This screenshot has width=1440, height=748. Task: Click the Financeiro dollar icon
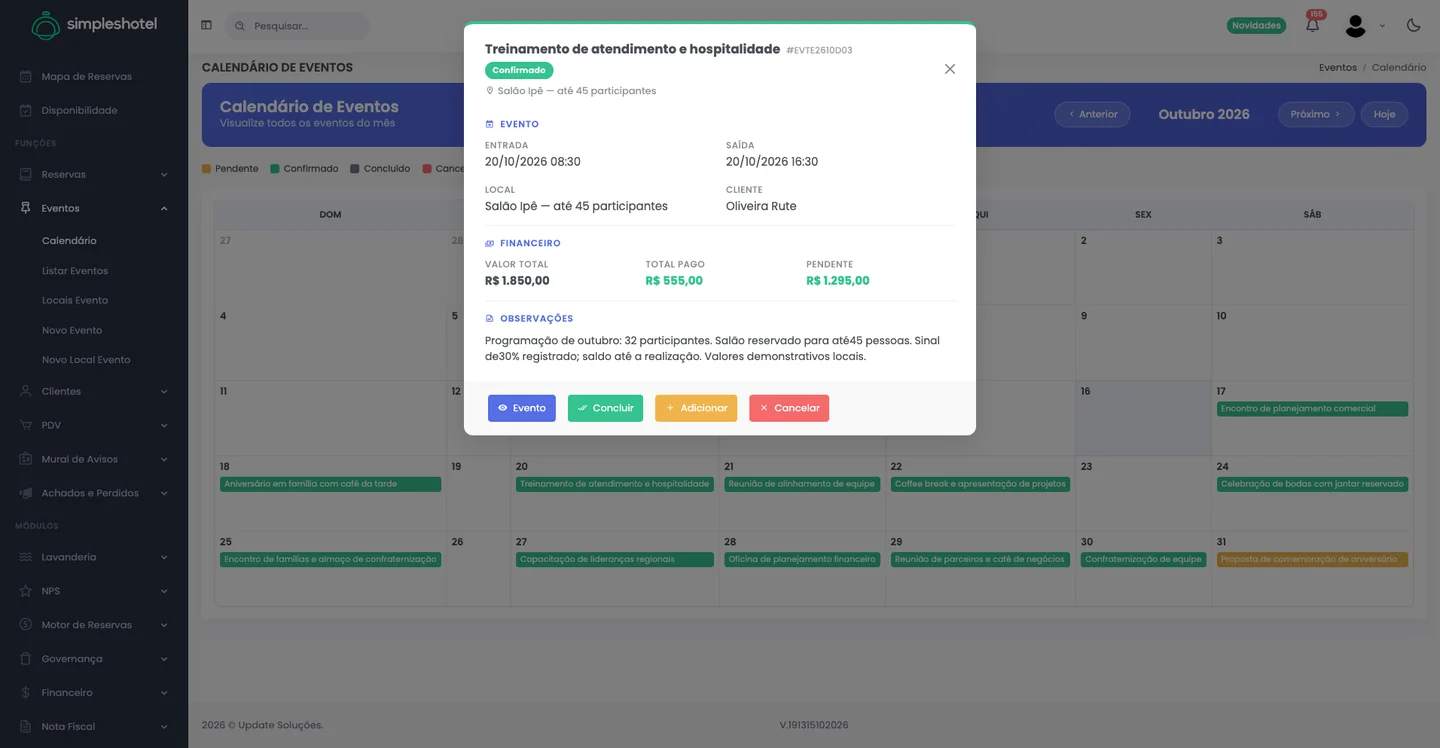[x=26, y=693]
